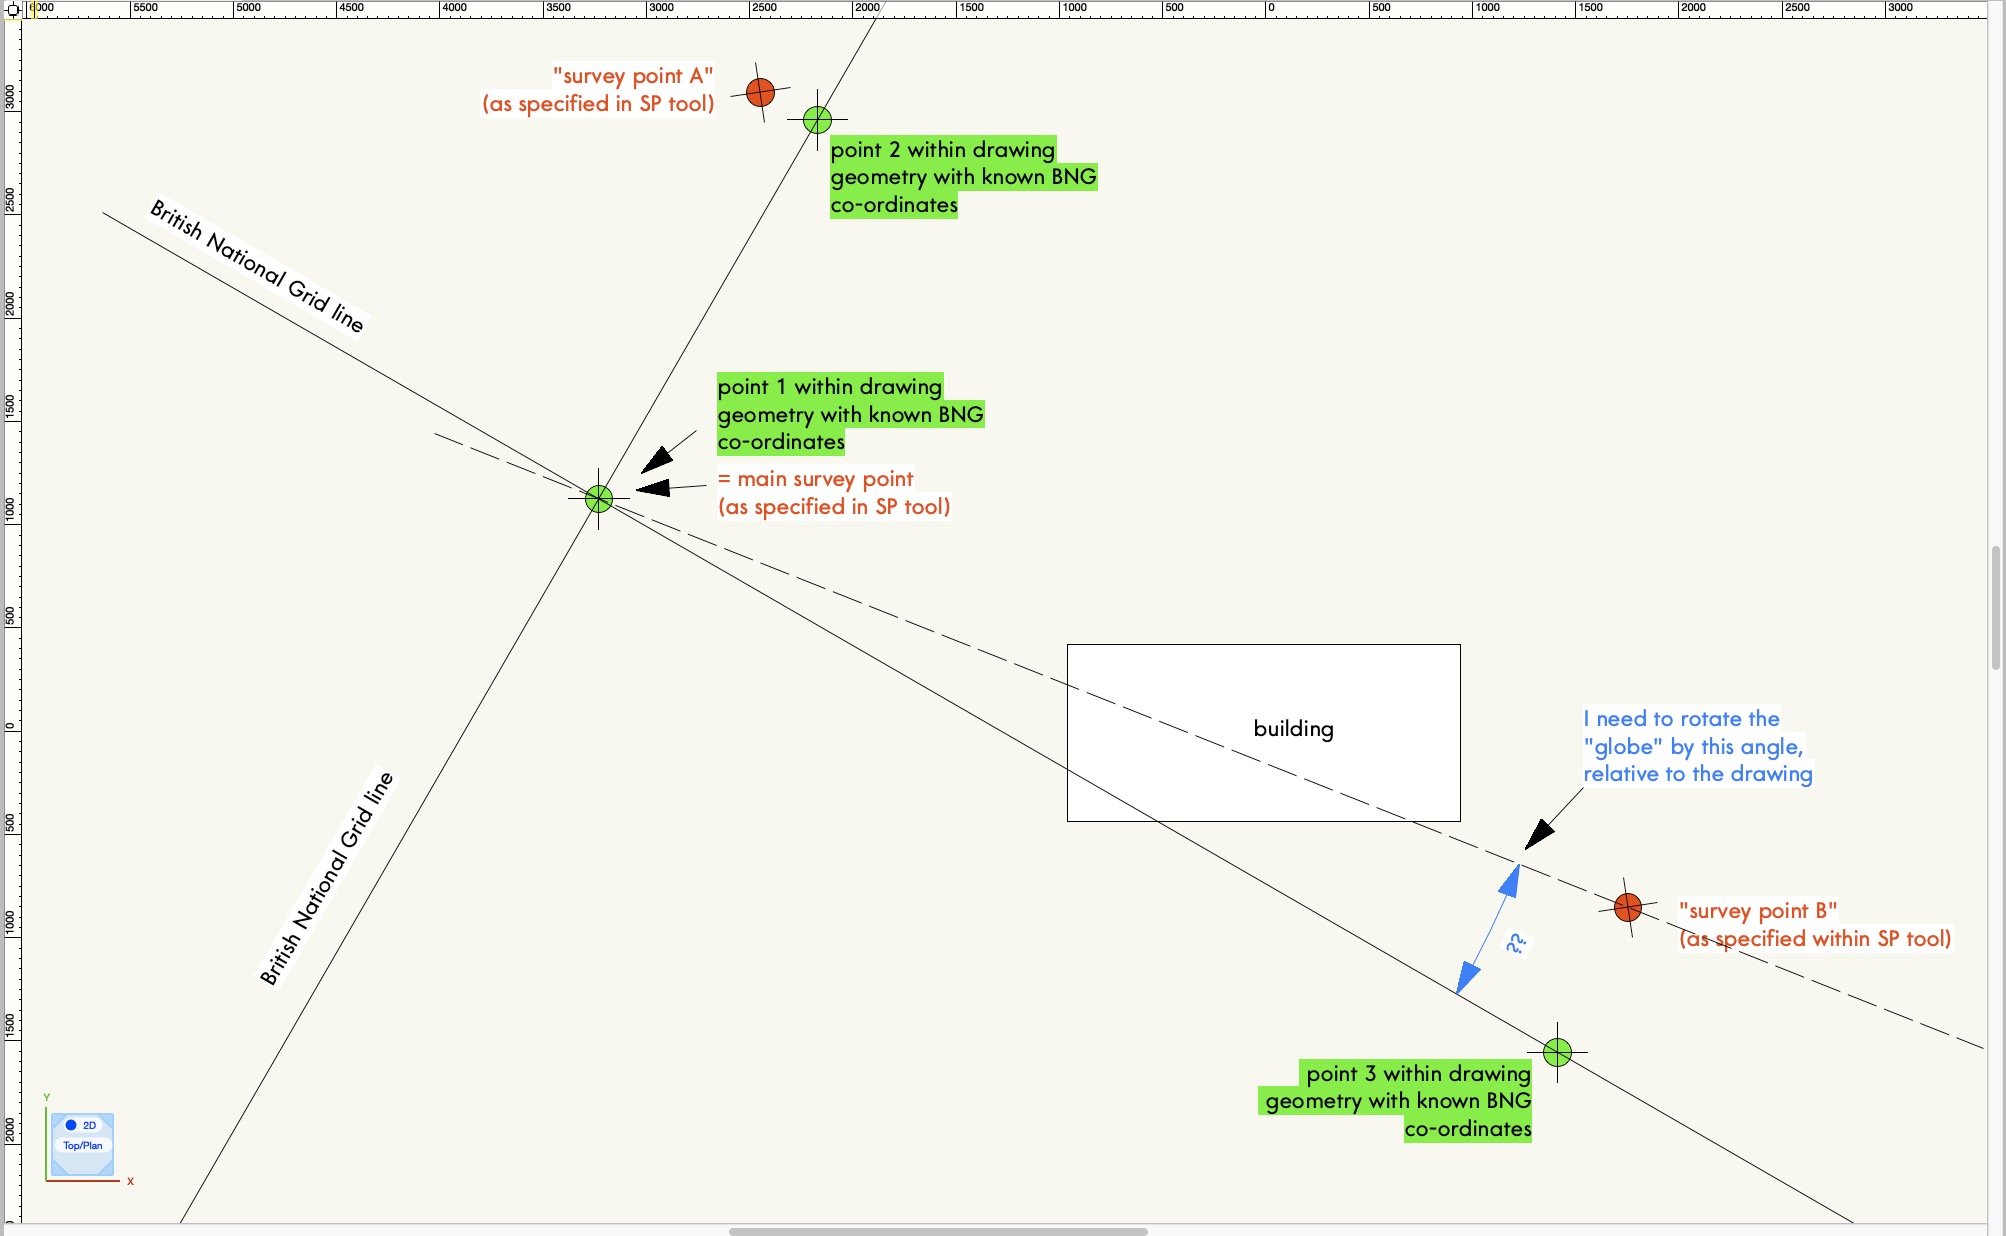The width and height of the screenshot is (2006, 1236).
Task: Toggle the 2D mode badge on the view widget
Action: click(88, 1124)
